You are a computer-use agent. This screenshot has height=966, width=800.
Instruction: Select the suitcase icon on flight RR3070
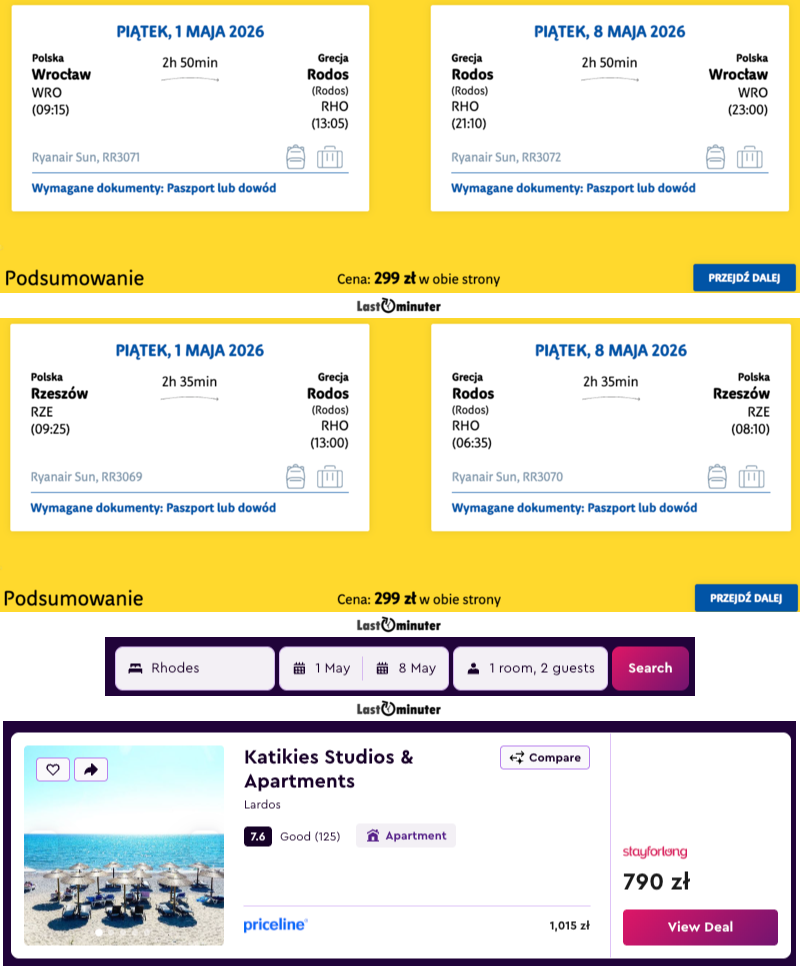[x=749, y=476]
